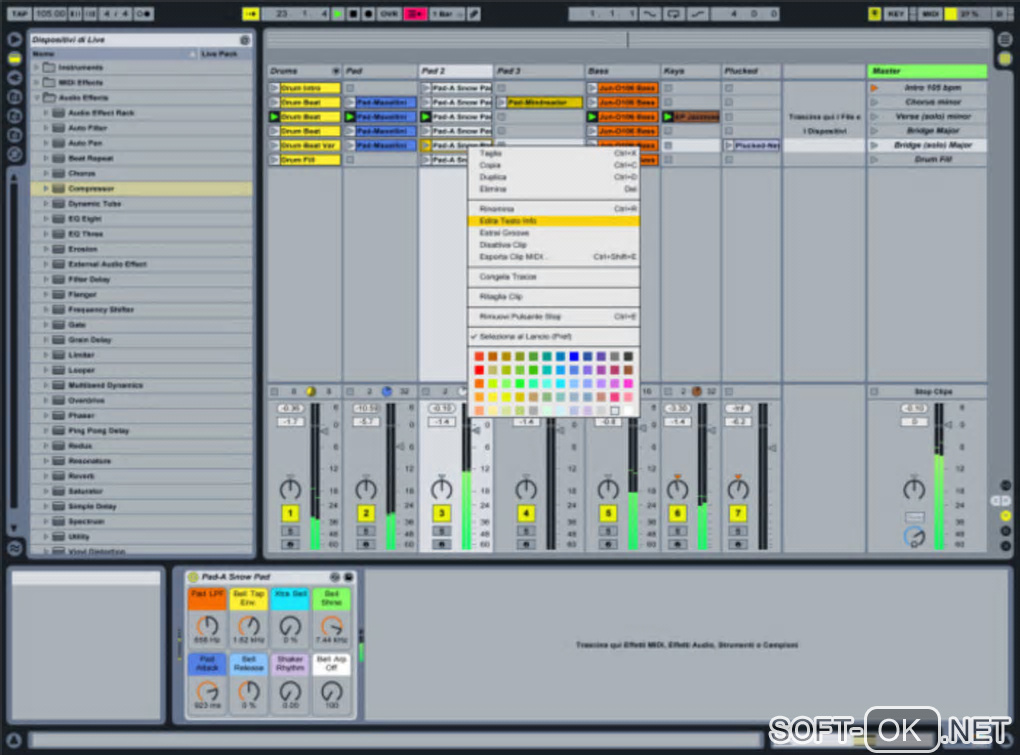Click the green Play button in transport

pos(338,13)
